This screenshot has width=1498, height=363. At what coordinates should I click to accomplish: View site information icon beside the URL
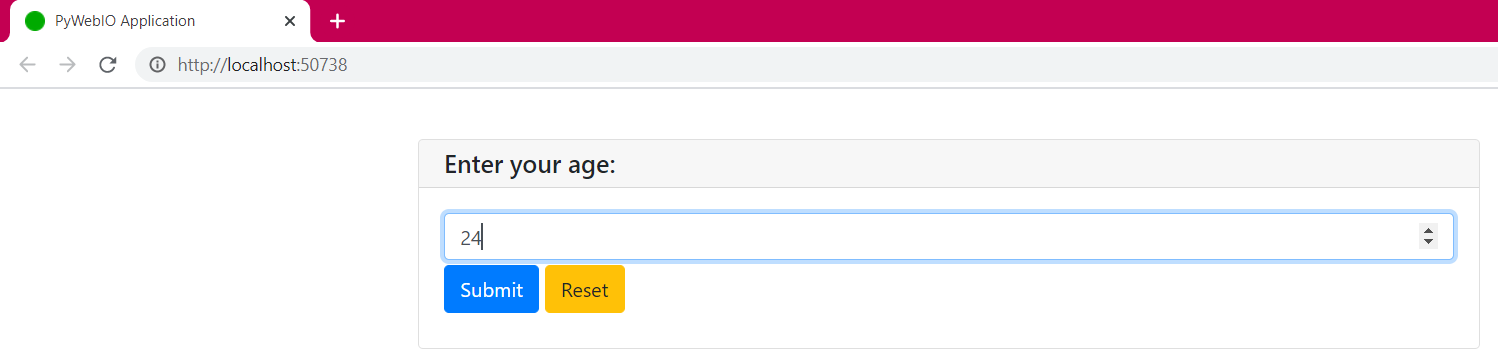click(157, 65)
